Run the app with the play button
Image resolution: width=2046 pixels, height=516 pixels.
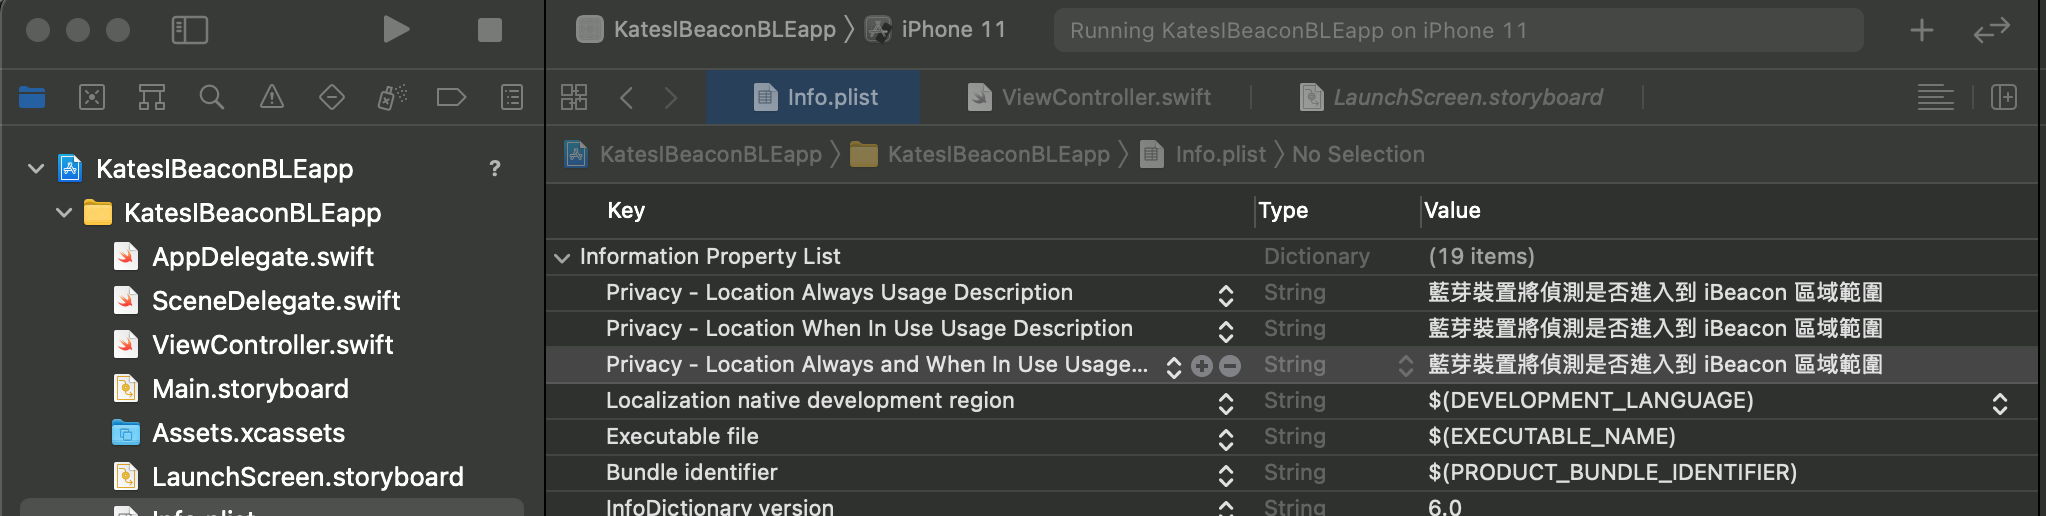click(x=396, y=30)
